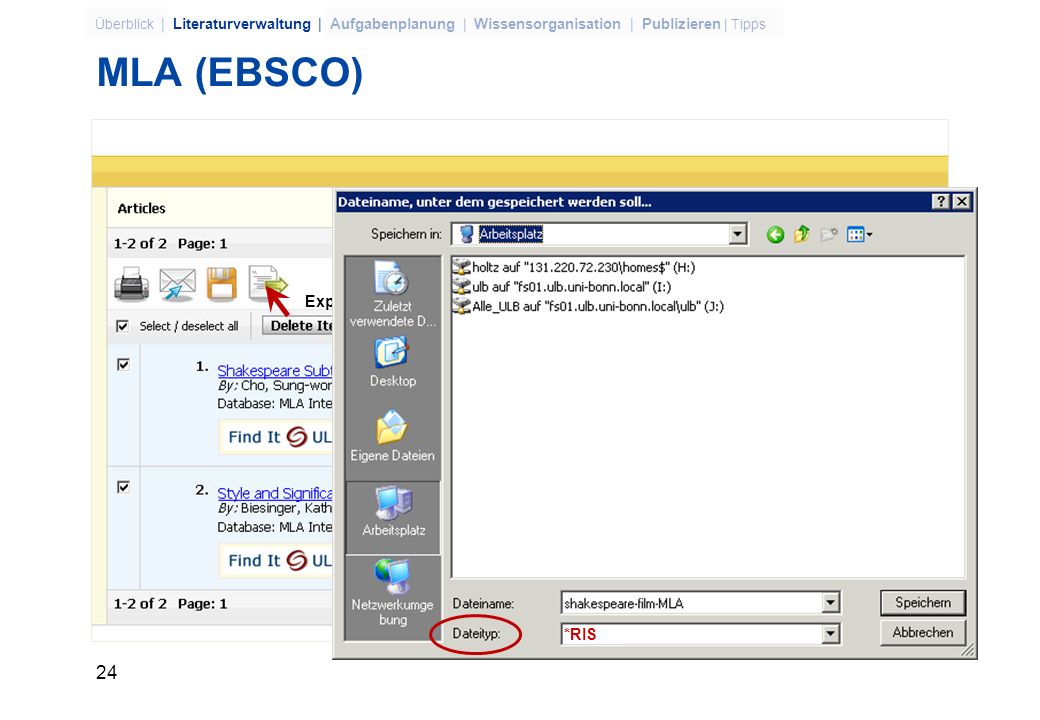
Task: Open the Wissensorganisation navigation tab
Action: click(x=547, y=24)
